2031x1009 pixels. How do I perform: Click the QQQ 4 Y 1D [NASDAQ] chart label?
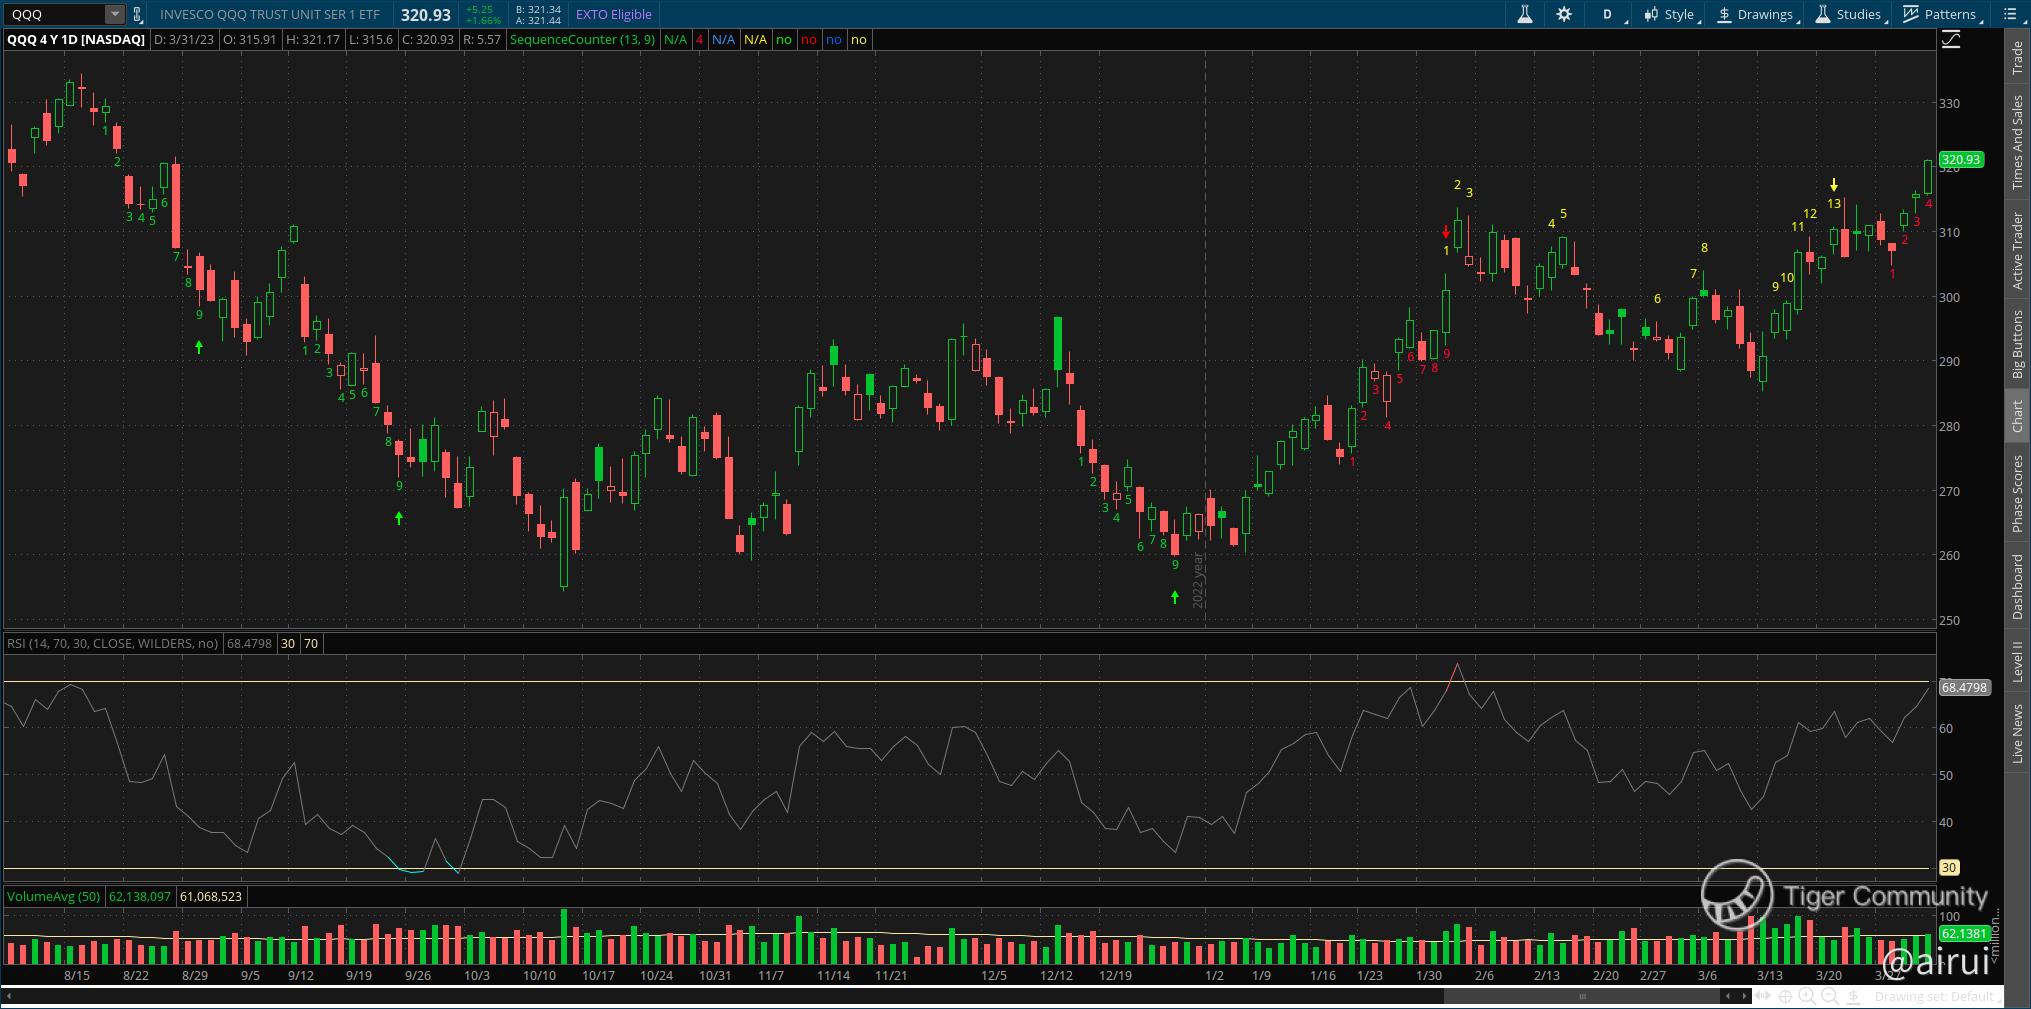[x=76, y=39]
